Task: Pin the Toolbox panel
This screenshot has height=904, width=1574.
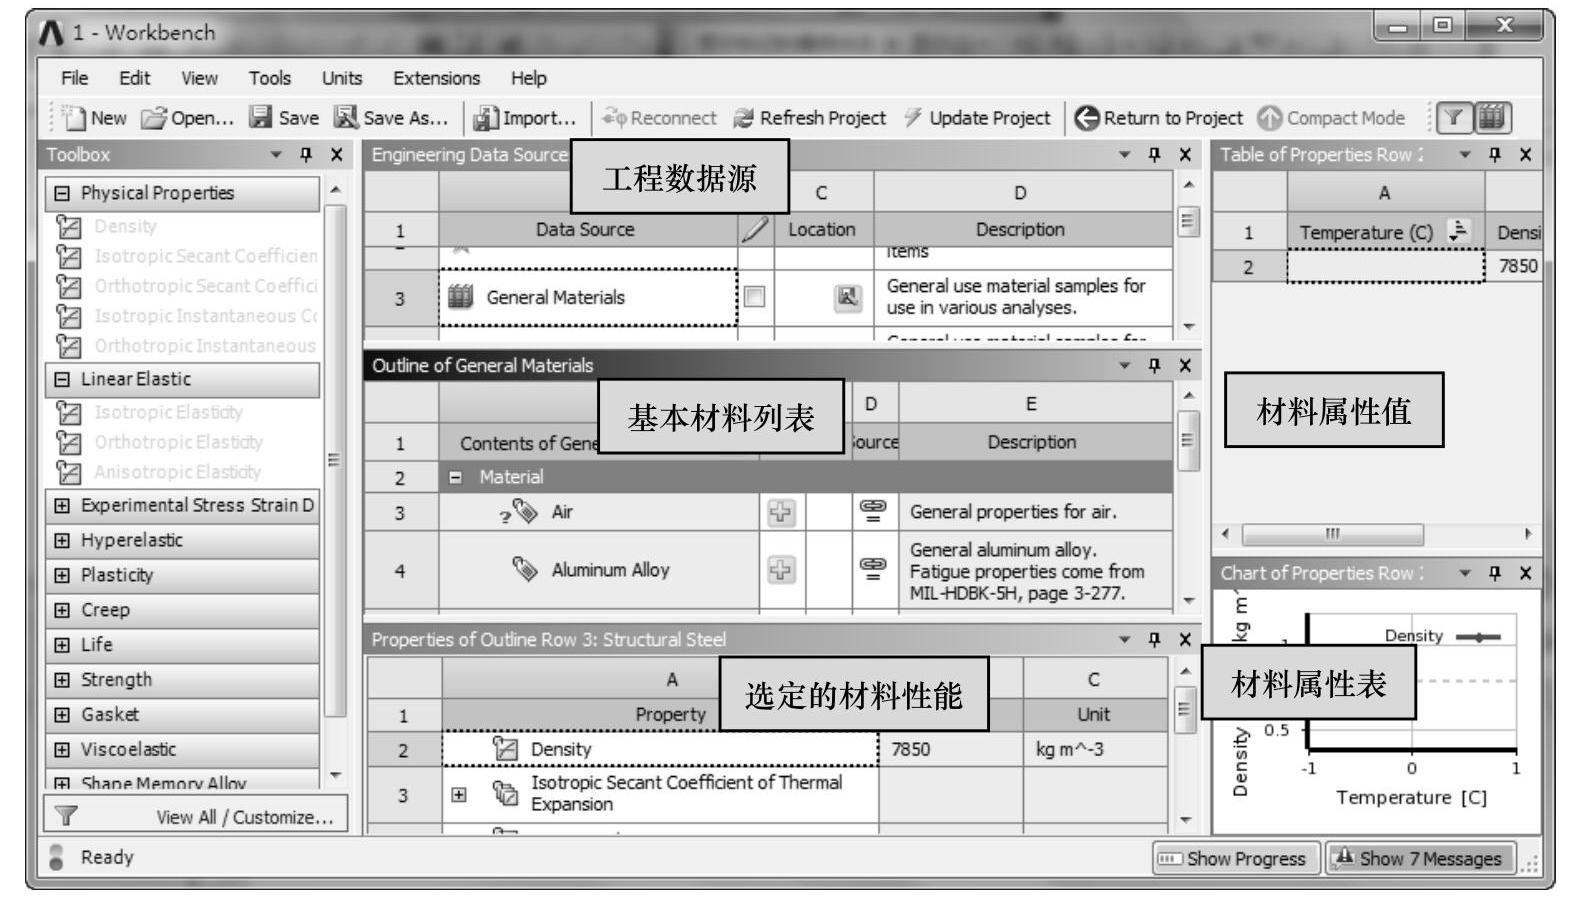Action: (306, 155)
